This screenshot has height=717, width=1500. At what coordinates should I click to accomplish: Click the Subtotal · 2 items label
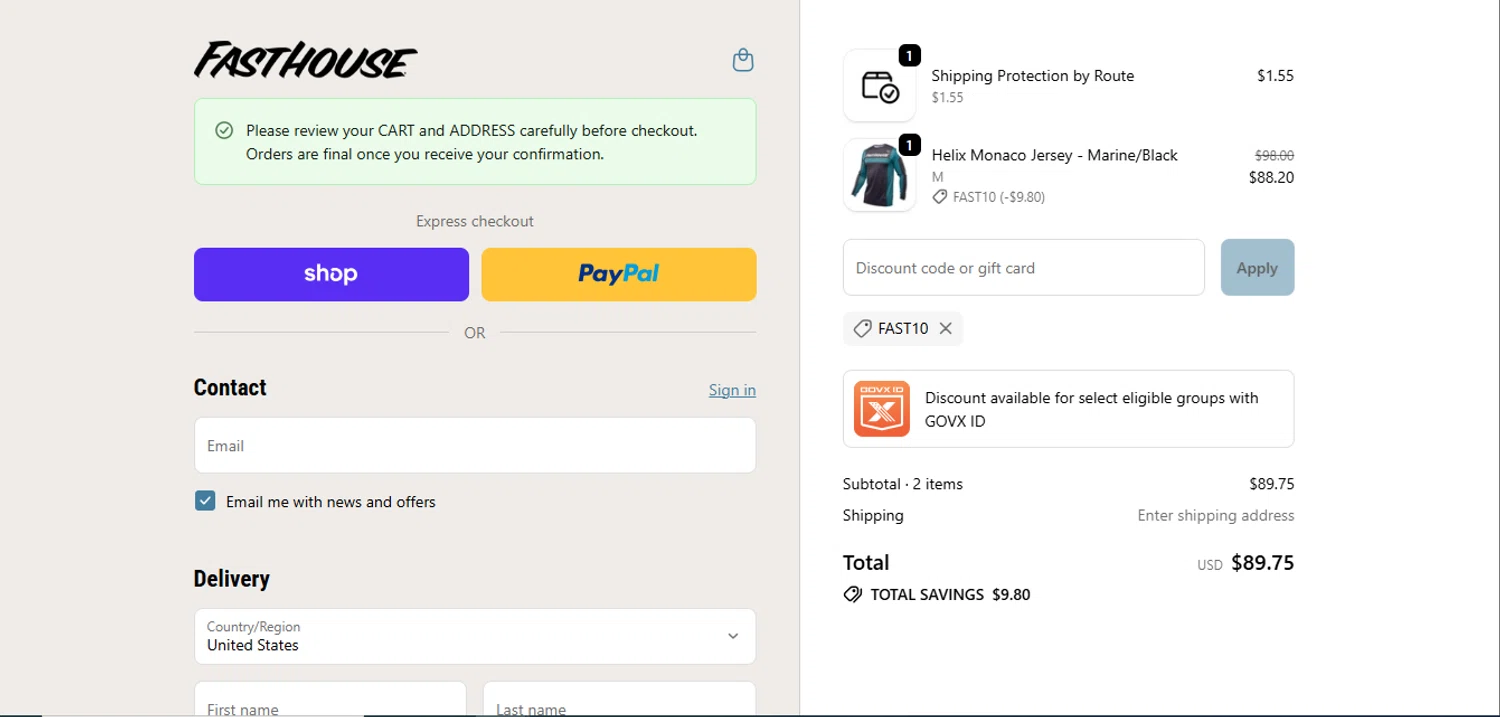pyautogui.click(x=902, y=484)
